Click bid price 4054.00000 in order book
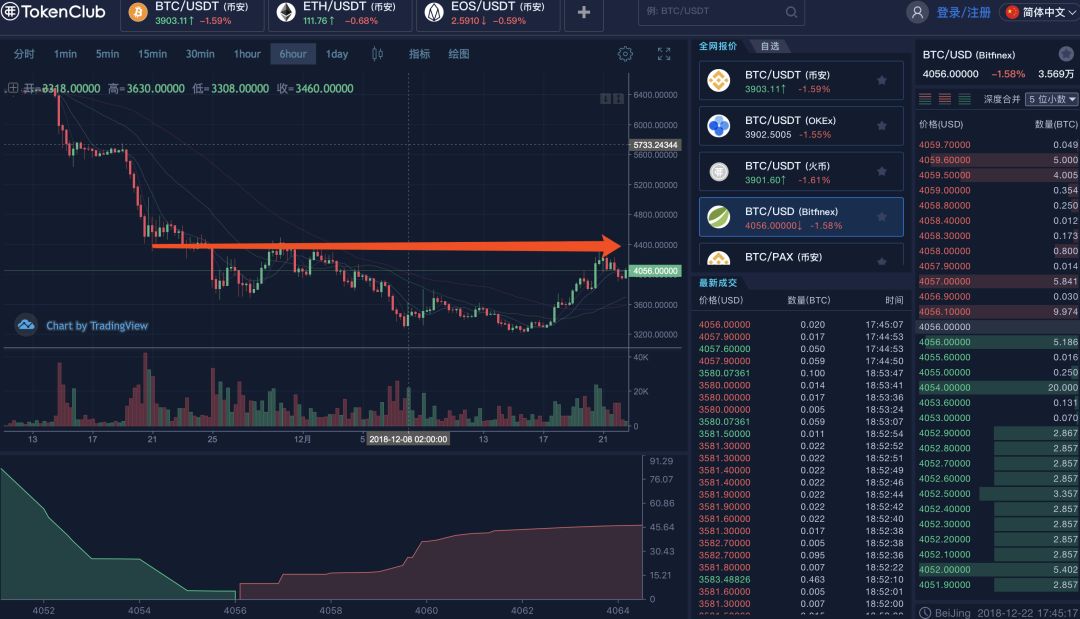The image size is (1080, 619). (x=944, y=388)
